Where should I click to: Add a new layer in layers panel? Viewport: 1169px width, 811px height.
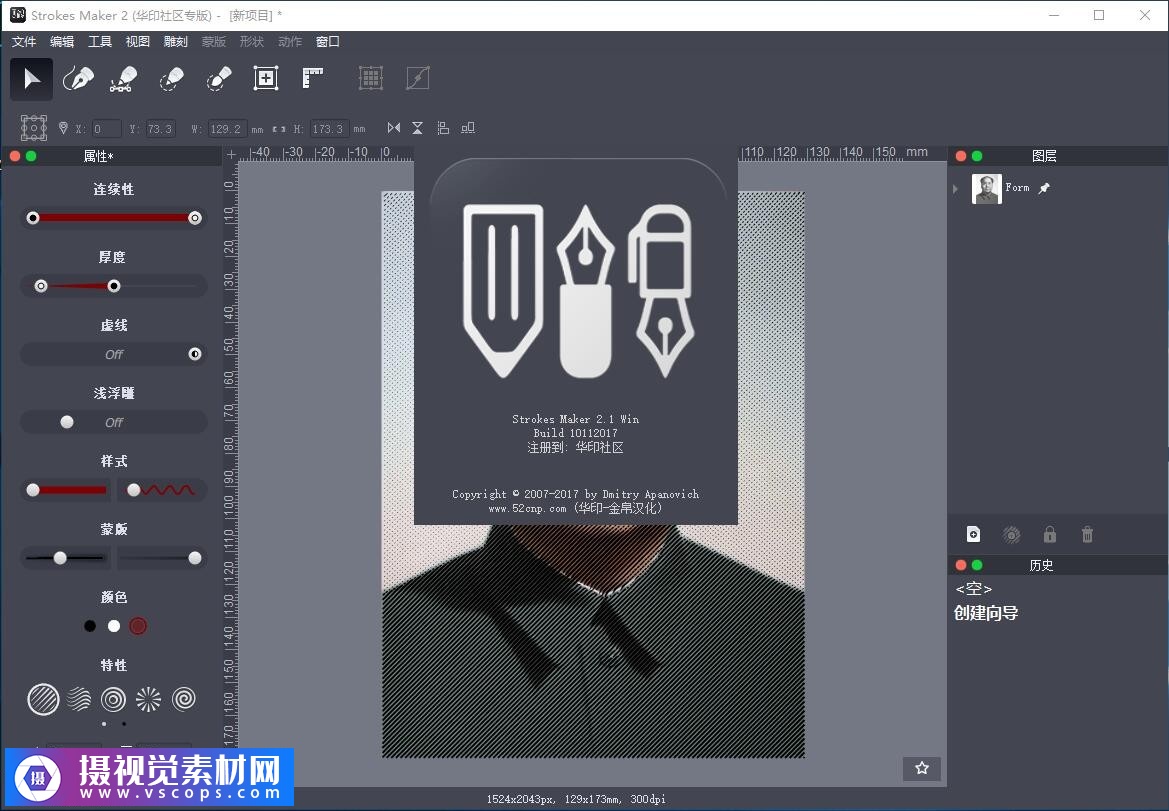tap(974, 535)
